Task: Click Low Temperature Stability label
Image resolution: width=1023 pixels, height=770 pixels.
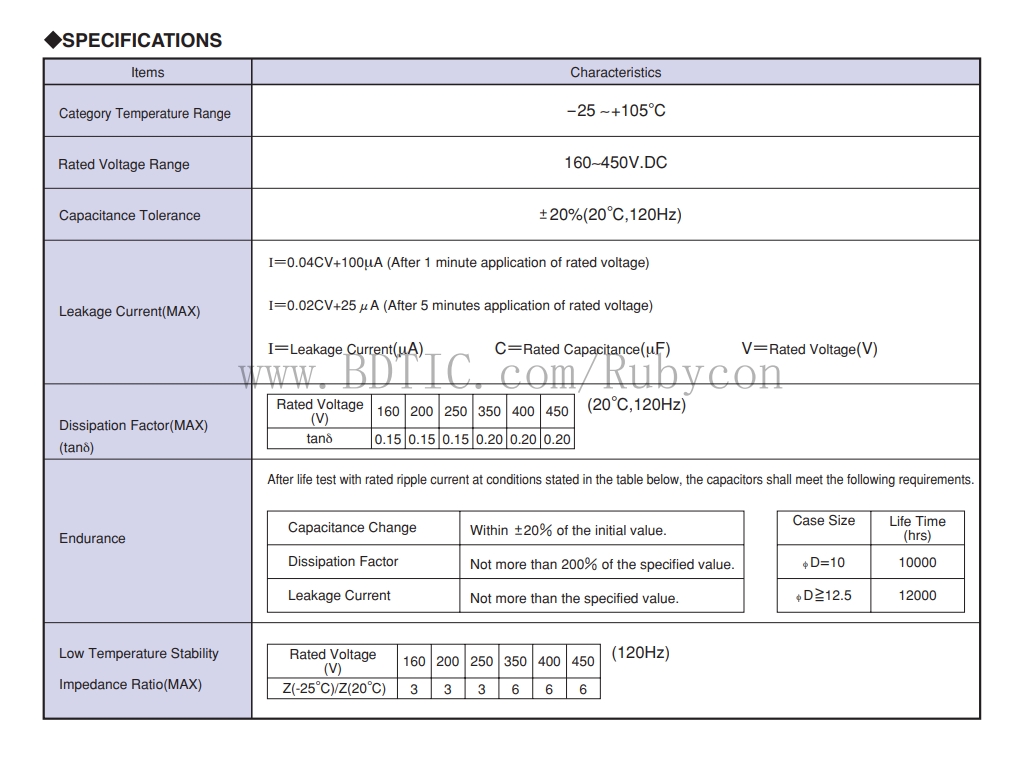Action: [139, 654]
